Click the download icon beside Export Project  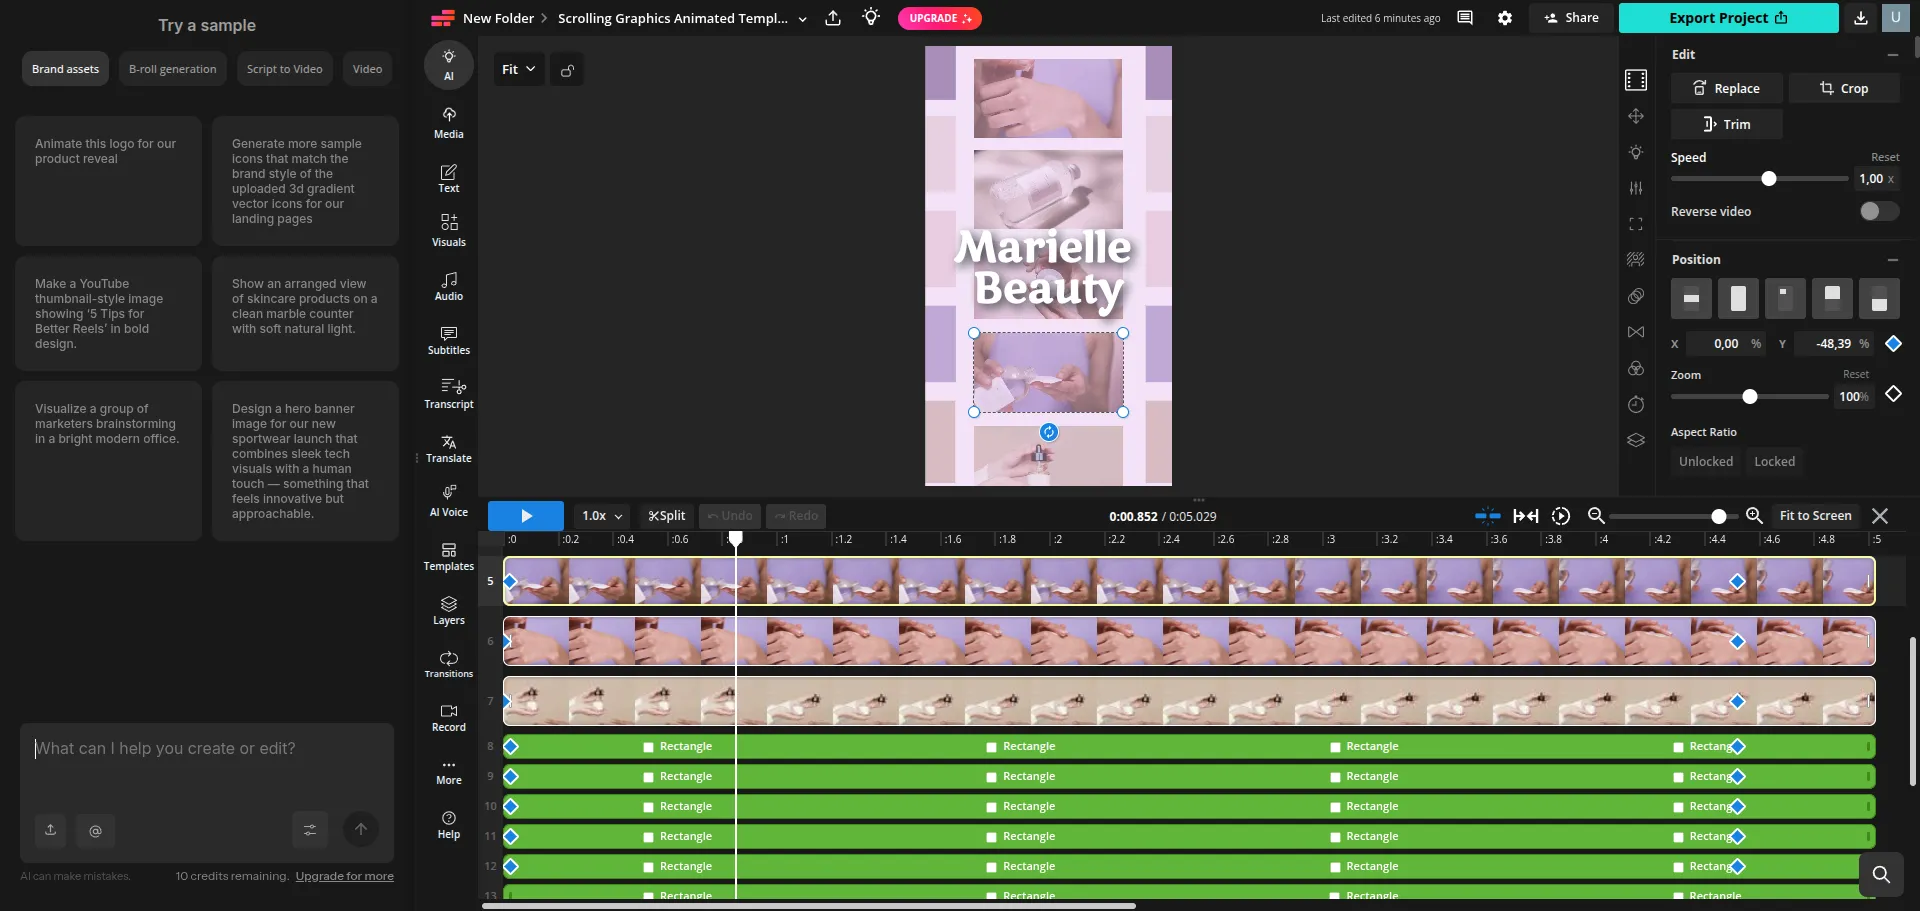(x=1860, y=18)
